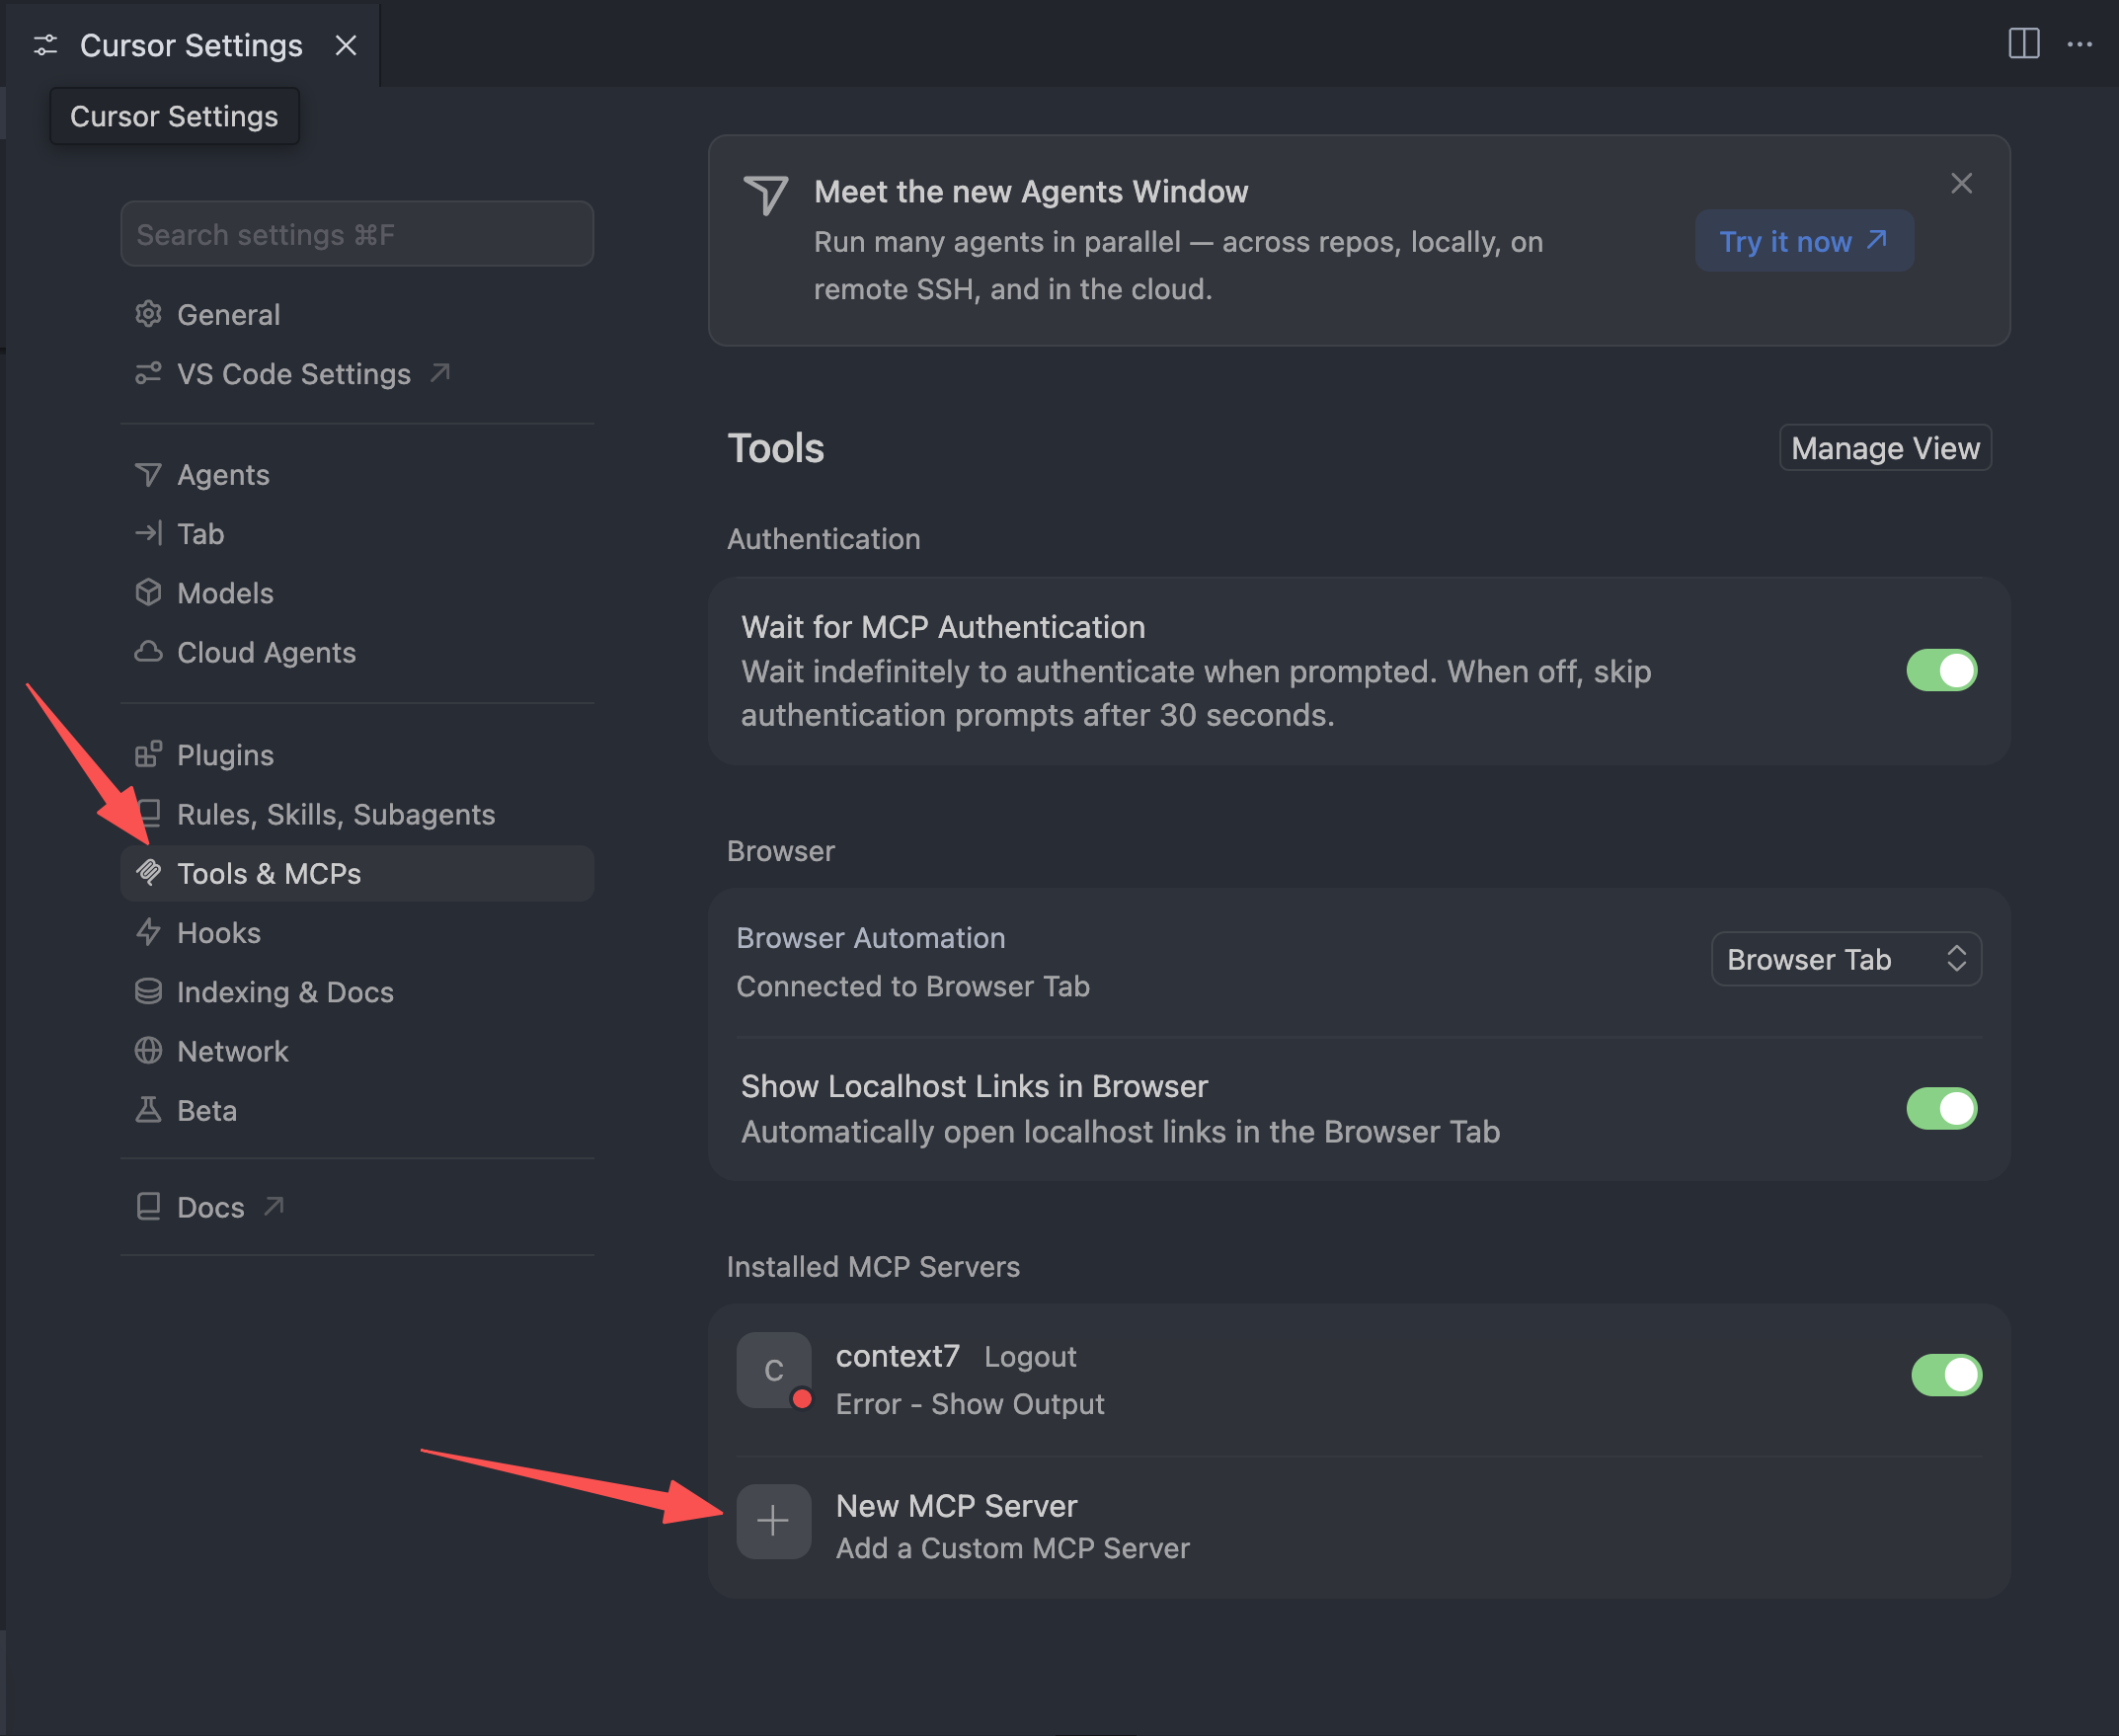The width and height of the screenshot is (2119, 1736).
Task: Open the more actions ellipsis menu
Action: [2079, 44]
